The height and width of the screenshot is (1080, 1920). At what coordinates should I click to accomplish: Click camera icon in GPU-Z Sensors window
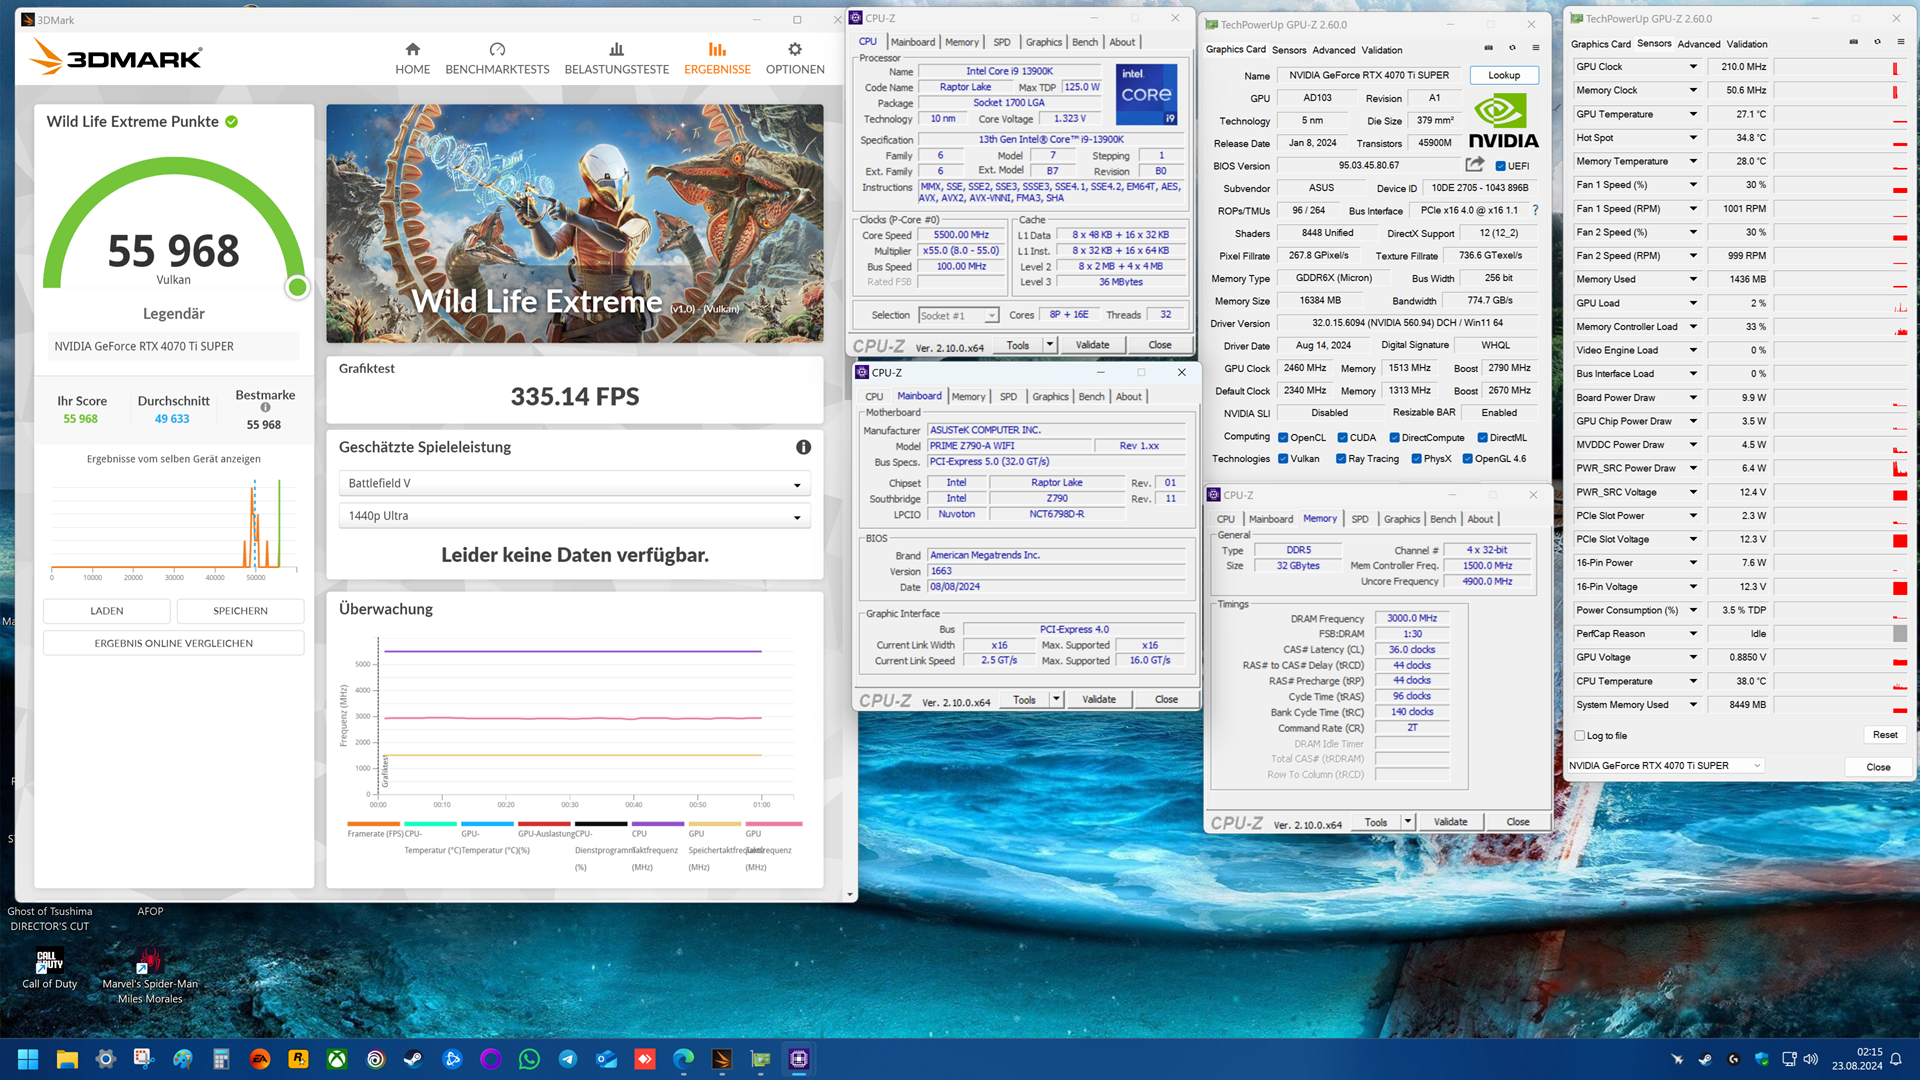click(1853, 42)
